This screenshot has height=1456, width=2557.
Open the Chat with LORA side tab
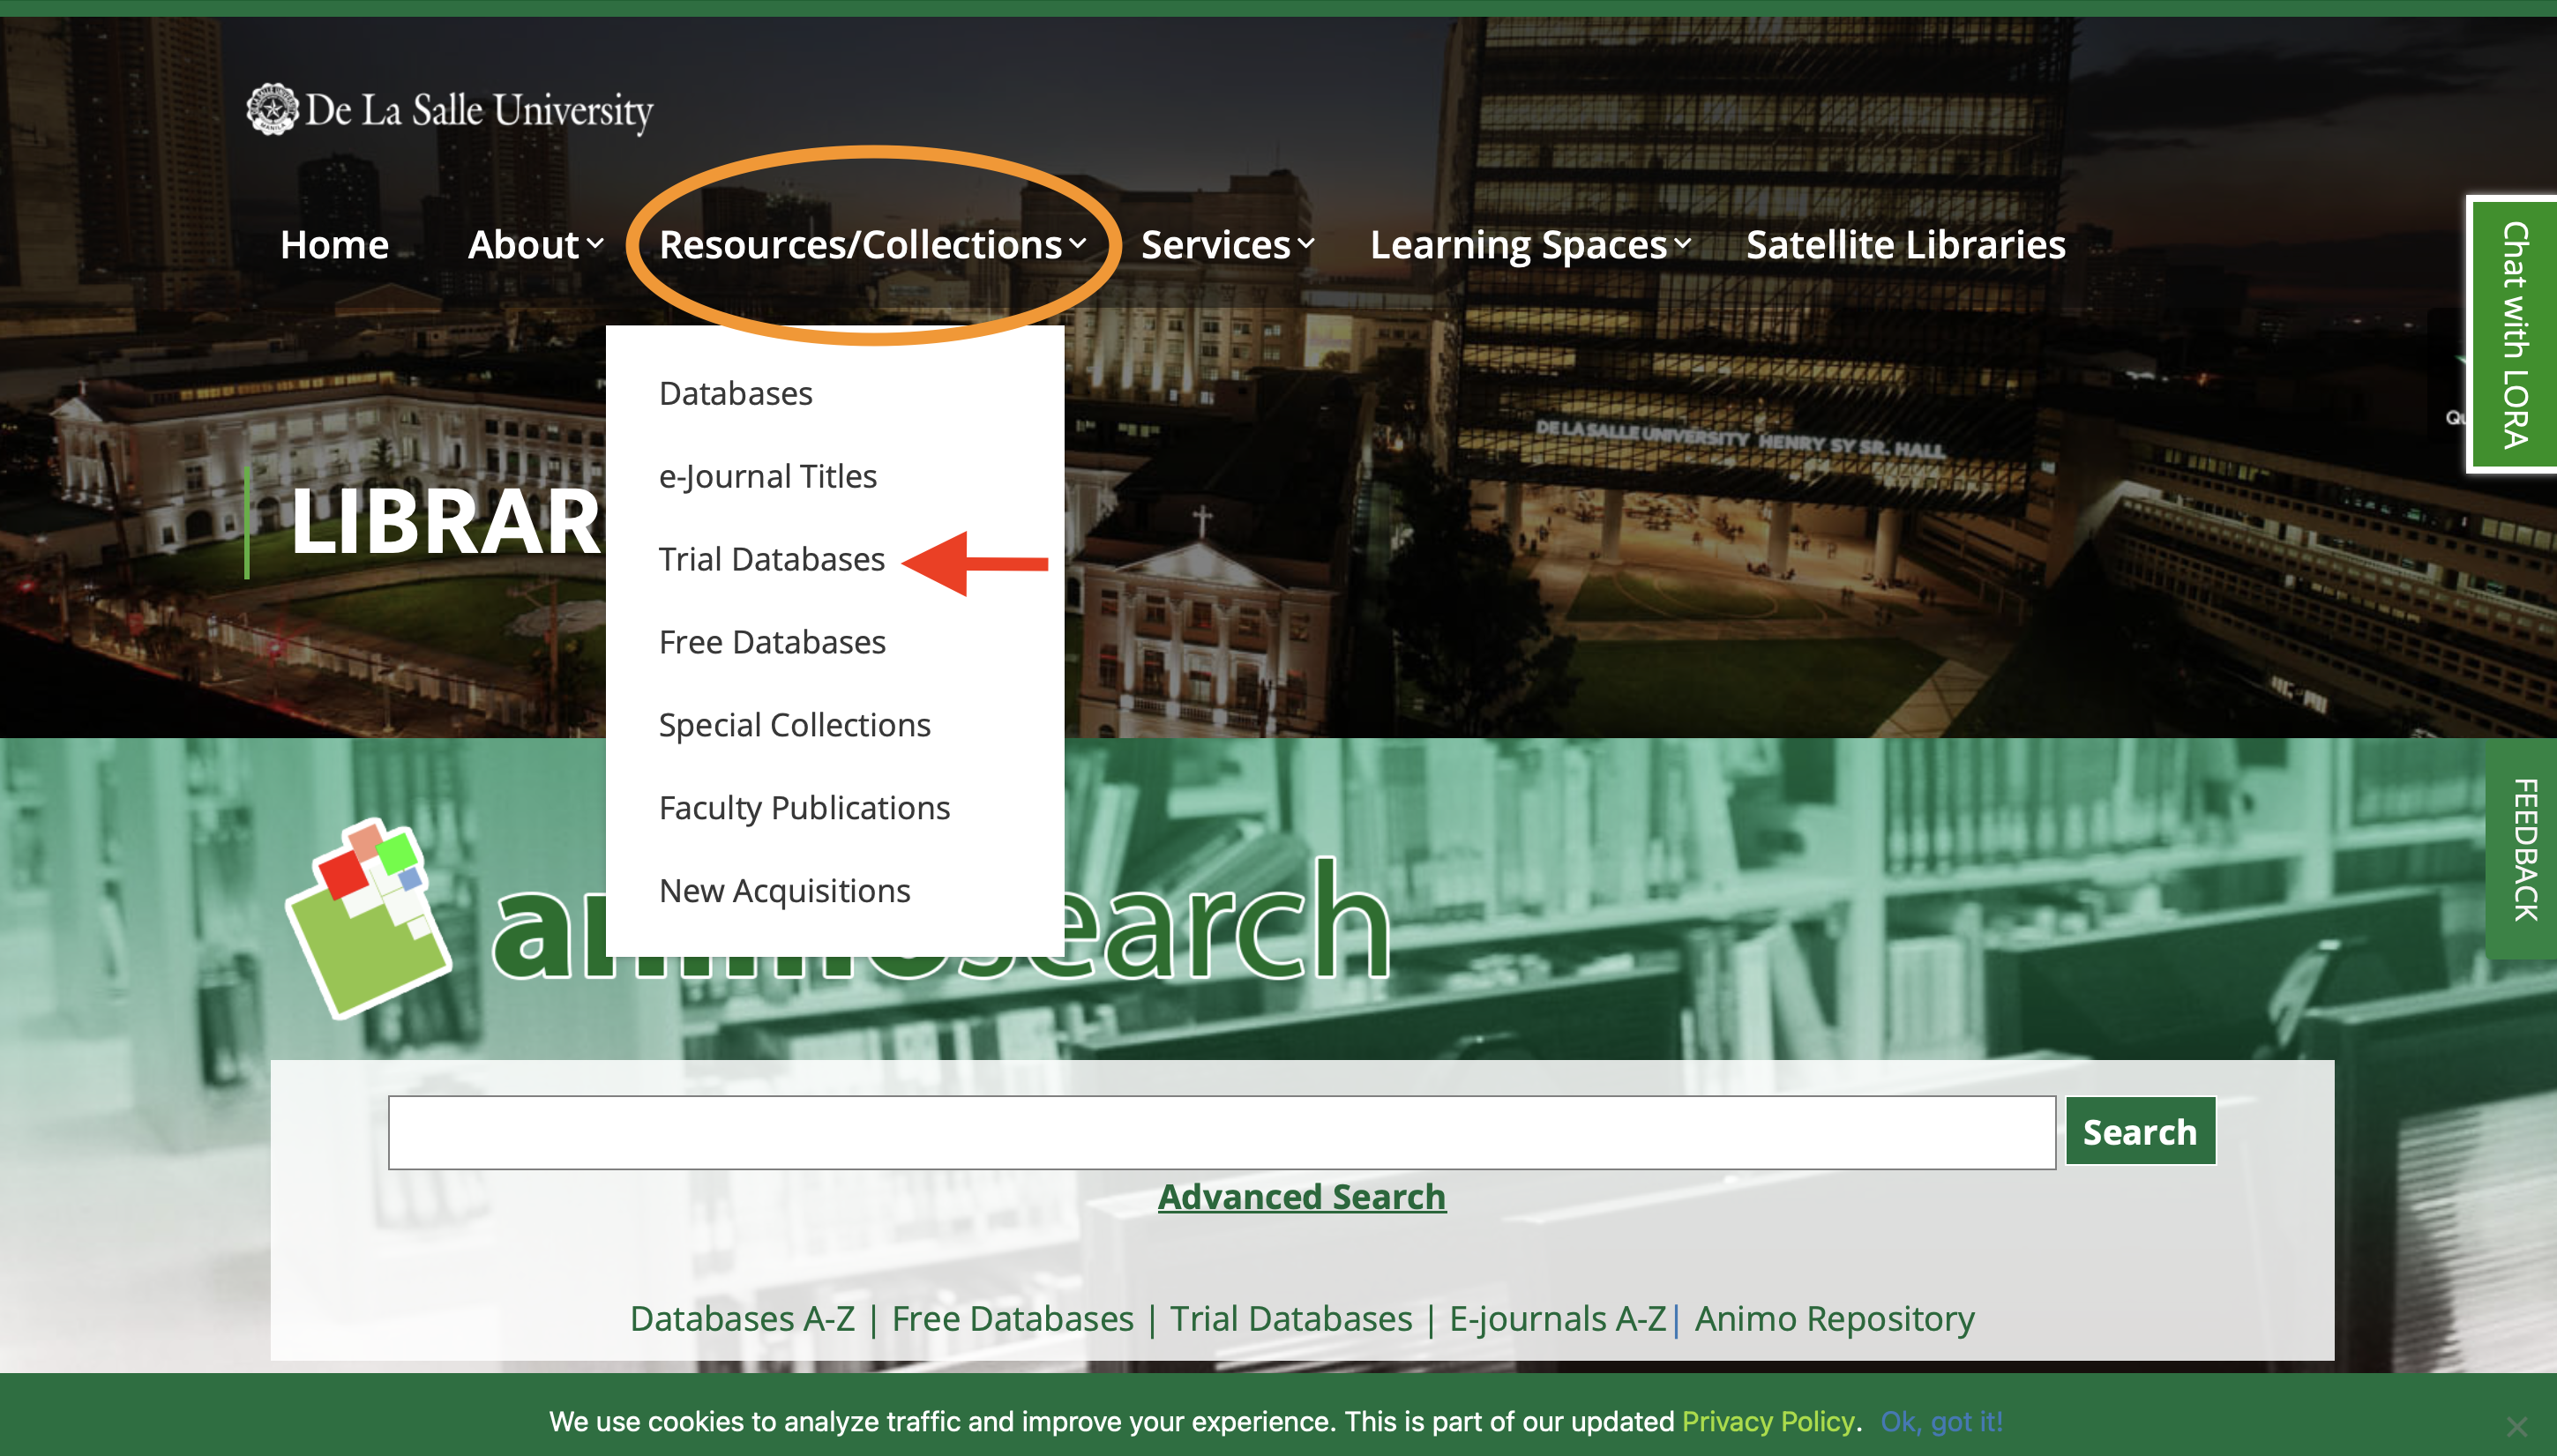pyautogui.click(x=2514, y=335)
